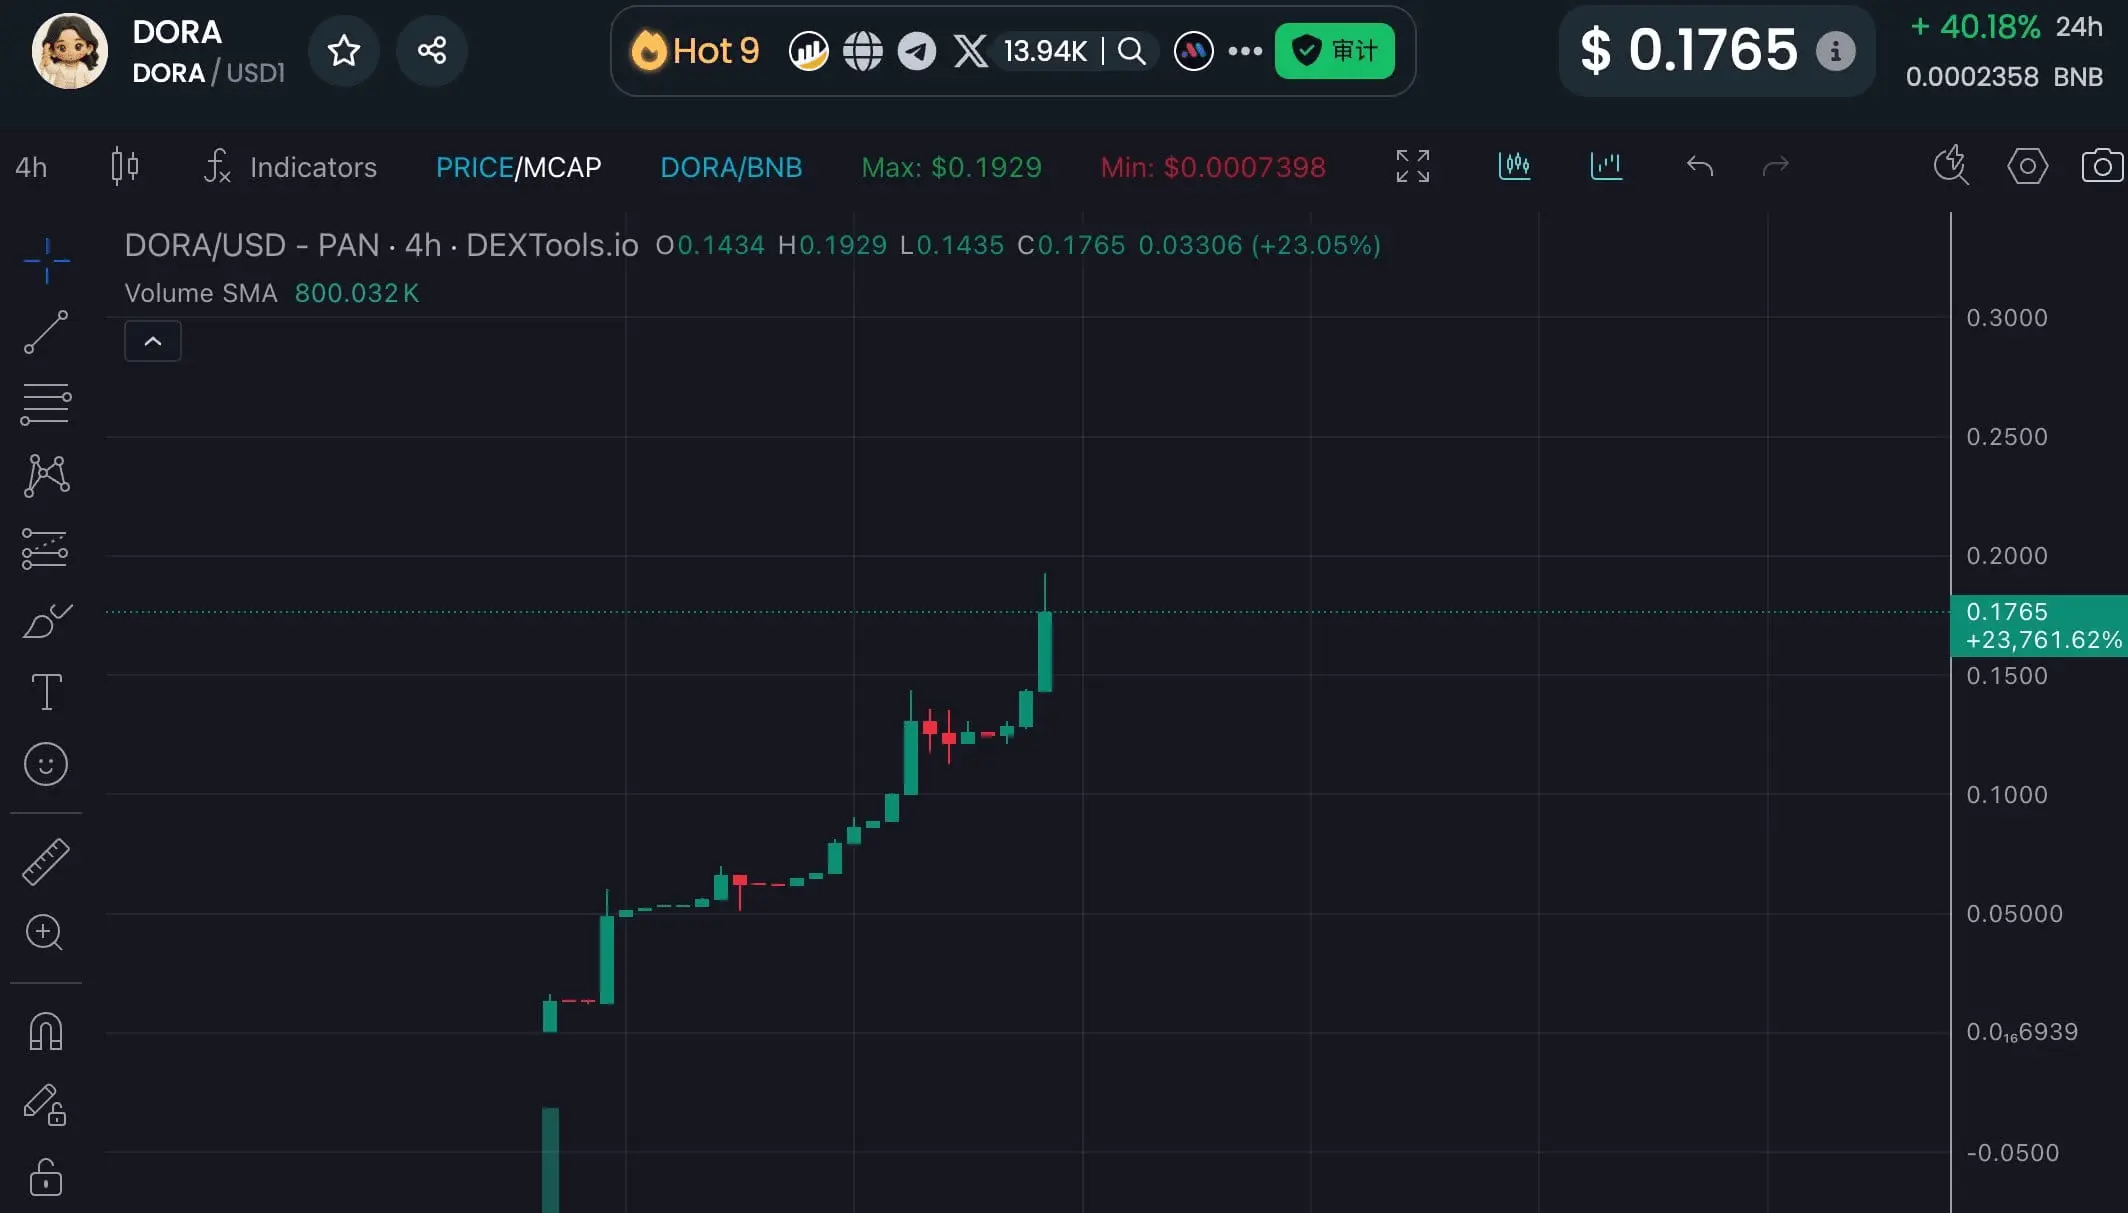
Task: Add DORA to favorites with star icon
Action: (x=344, y=50)
